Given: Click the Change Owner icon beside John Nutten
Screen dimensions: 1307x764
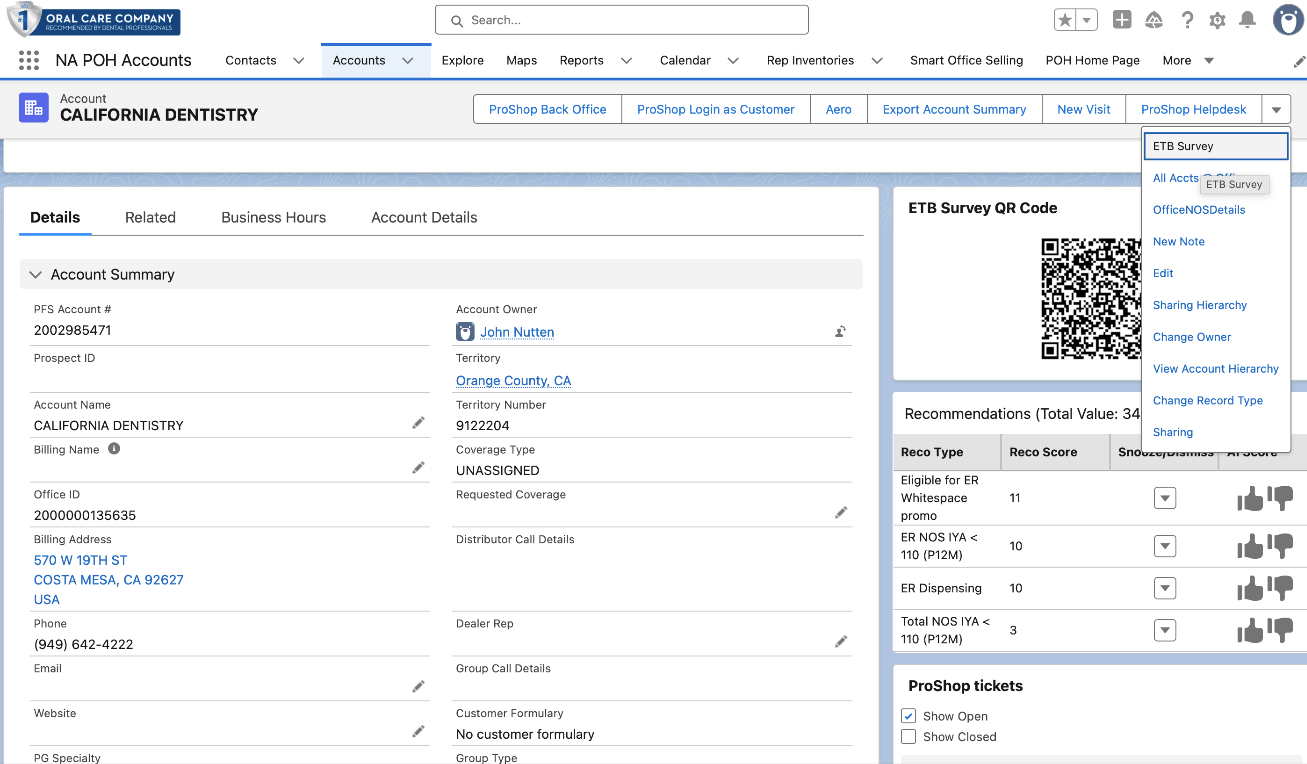Looking at the screenshot, I should 841,332.
